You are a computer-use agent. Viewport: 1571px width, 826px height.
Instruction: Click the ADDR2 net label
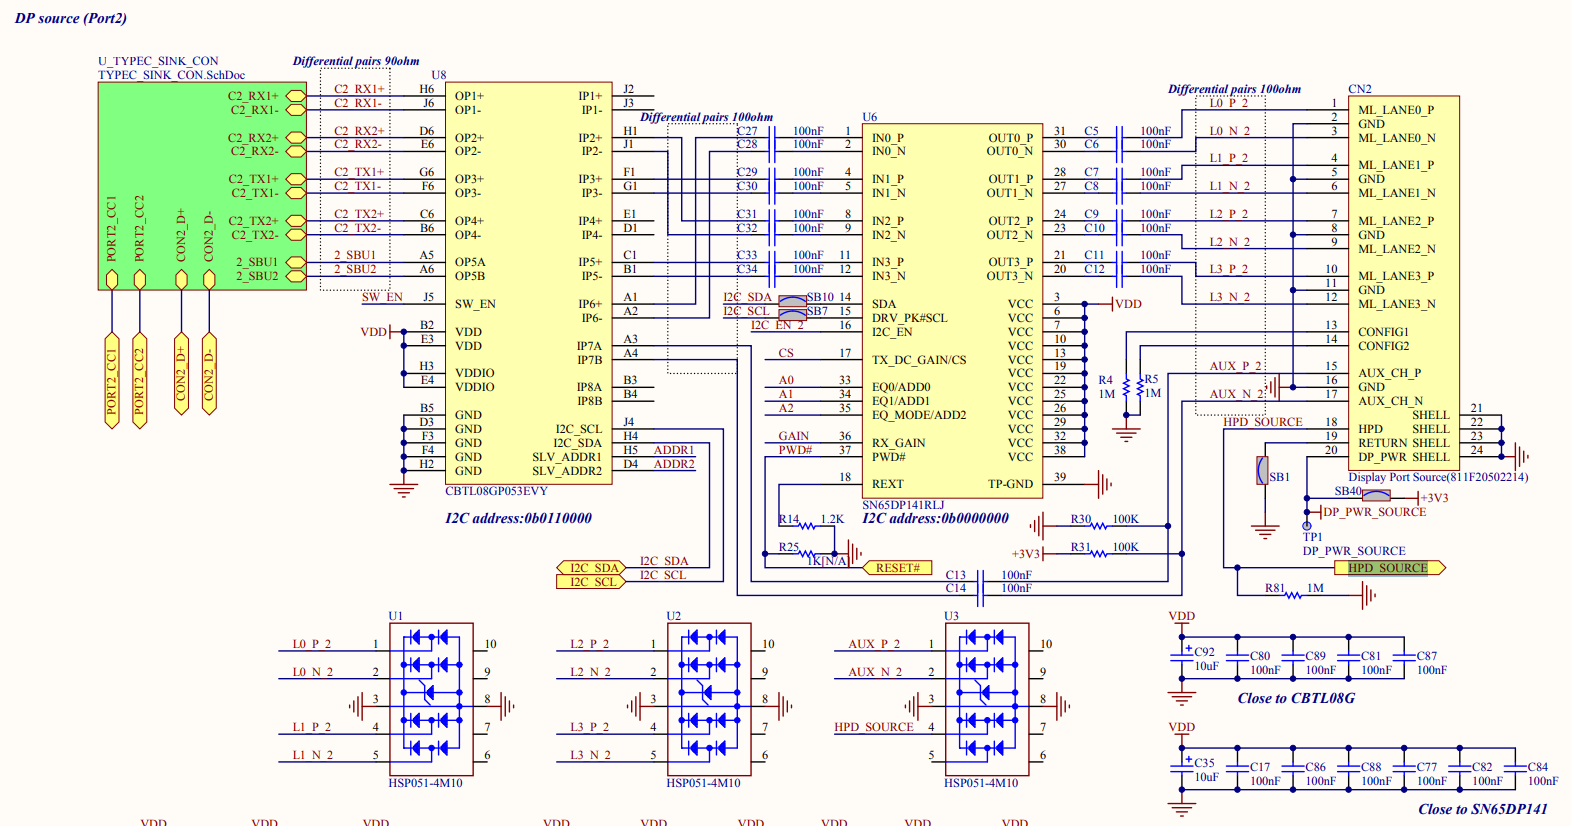click(x=674, y=464)
